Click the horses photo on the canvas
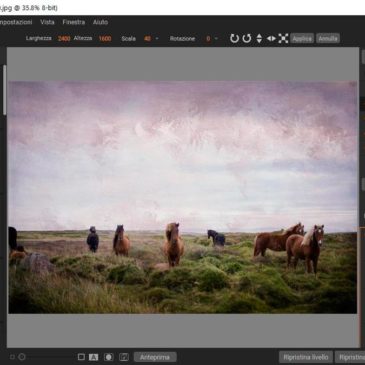Image resolution: width=365 pixels, height=365 pixels. 182,197
